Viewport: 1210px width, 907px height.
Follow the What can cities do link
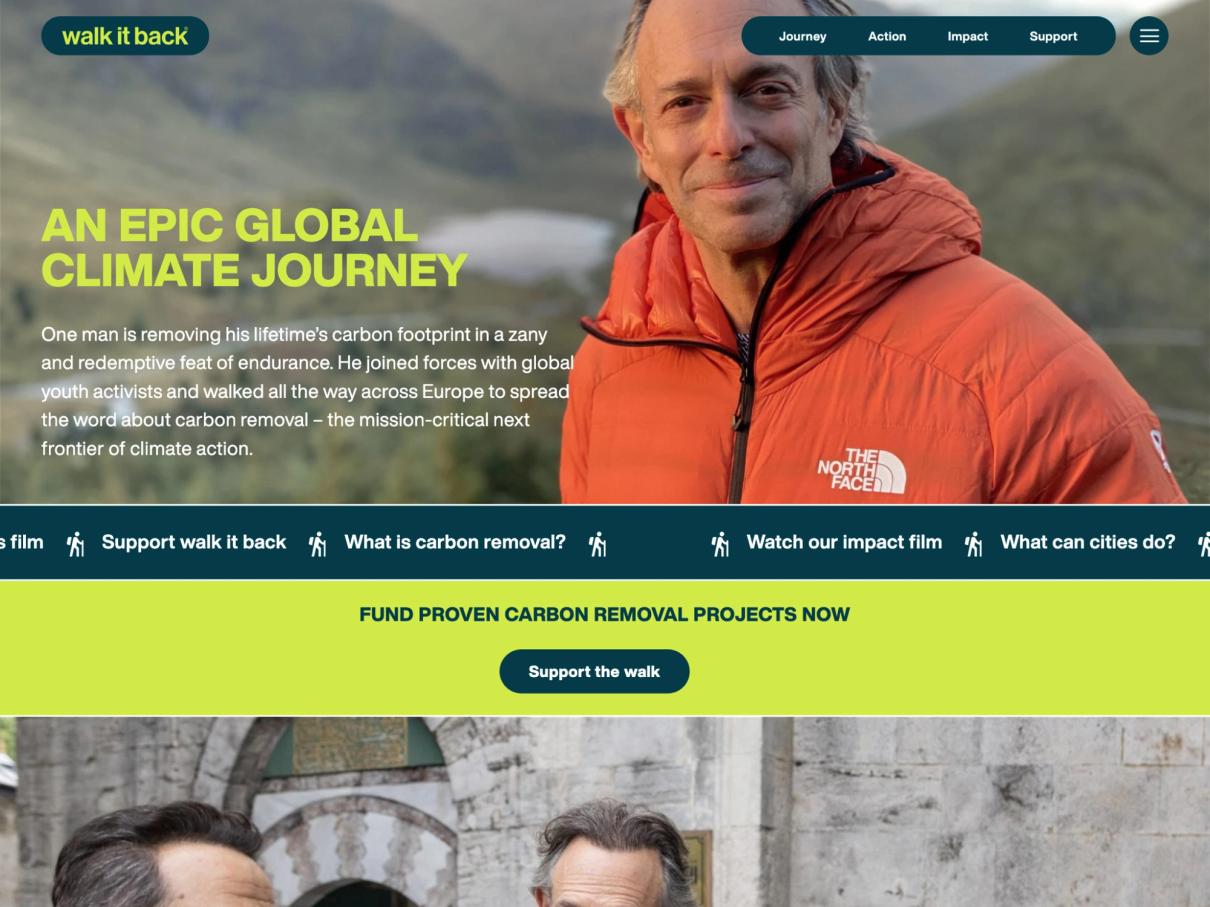[1088, 542]
